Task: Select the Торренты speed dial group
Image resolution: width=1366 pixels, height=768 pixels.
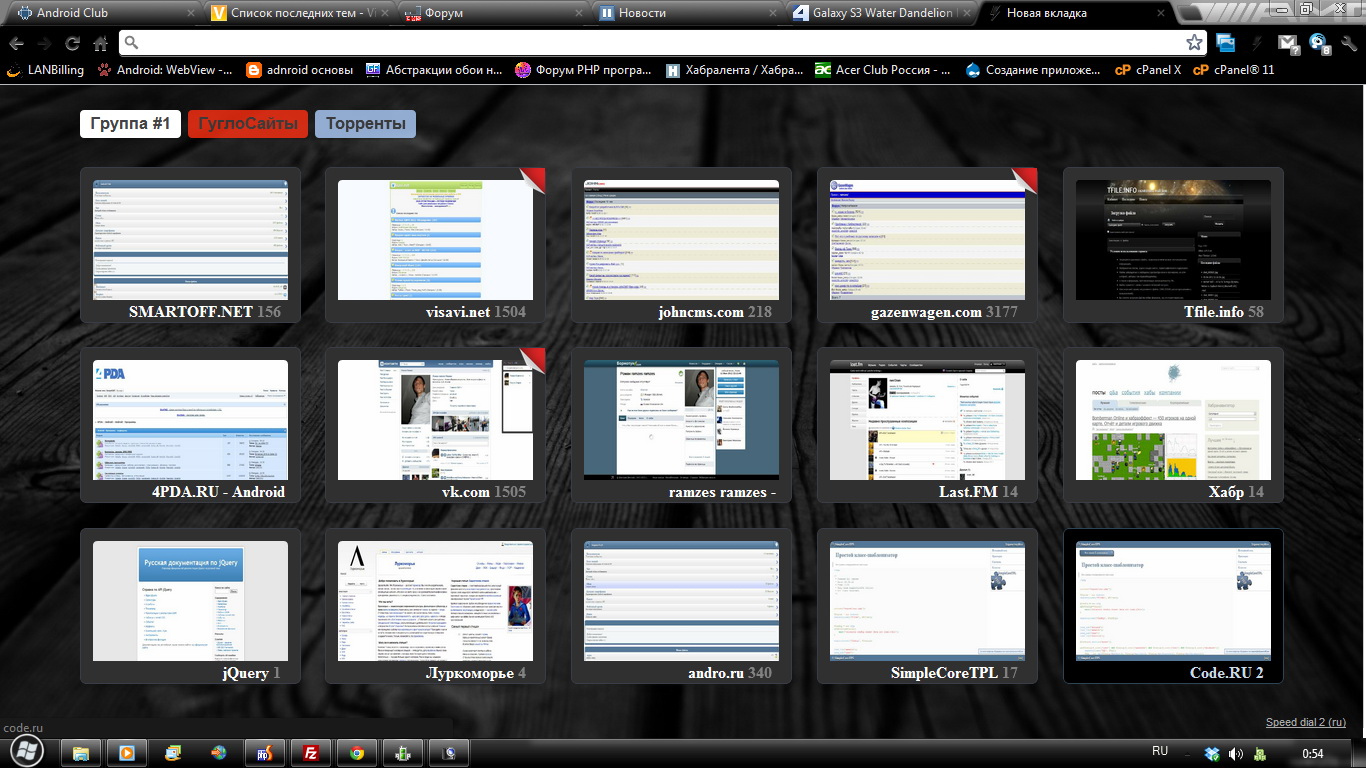Action: (365, 124)
